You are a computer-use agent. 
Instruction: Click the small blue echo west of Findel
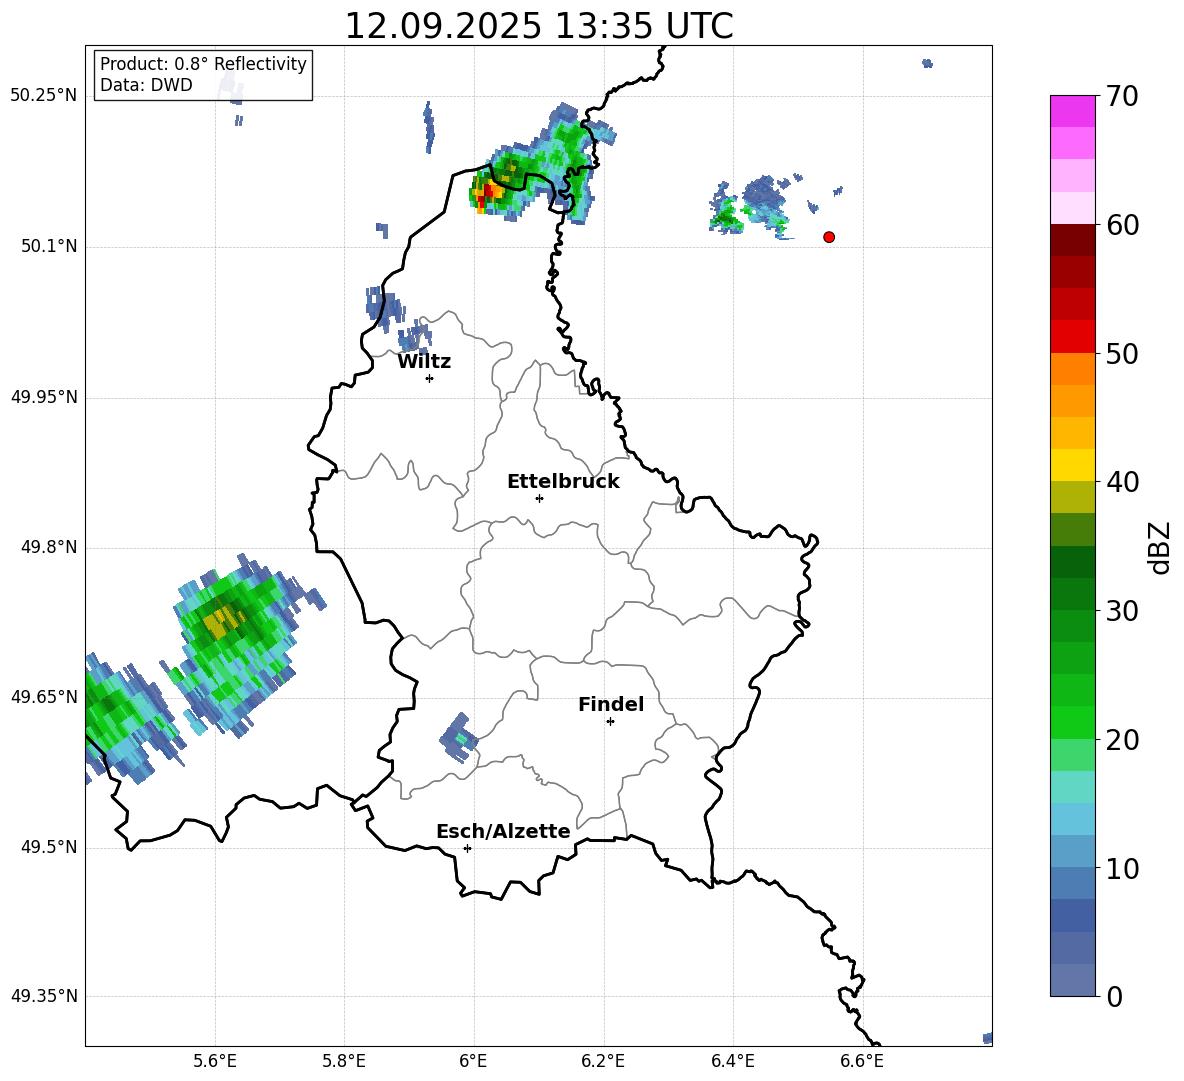tap(458, 738)
